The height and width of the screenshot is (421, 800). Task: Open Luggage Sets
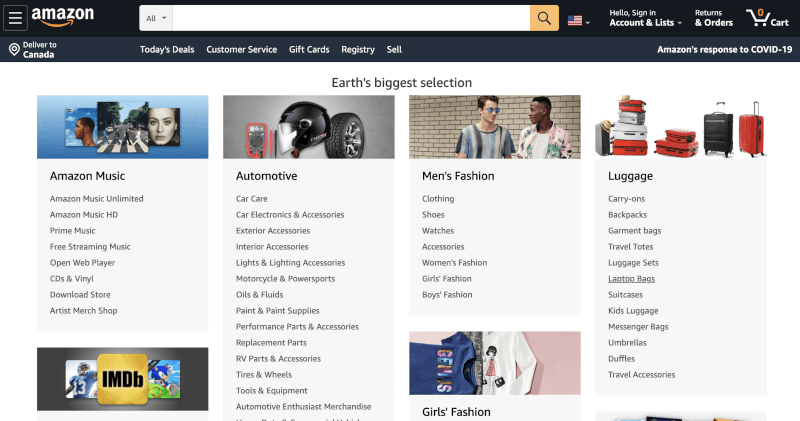633,263
